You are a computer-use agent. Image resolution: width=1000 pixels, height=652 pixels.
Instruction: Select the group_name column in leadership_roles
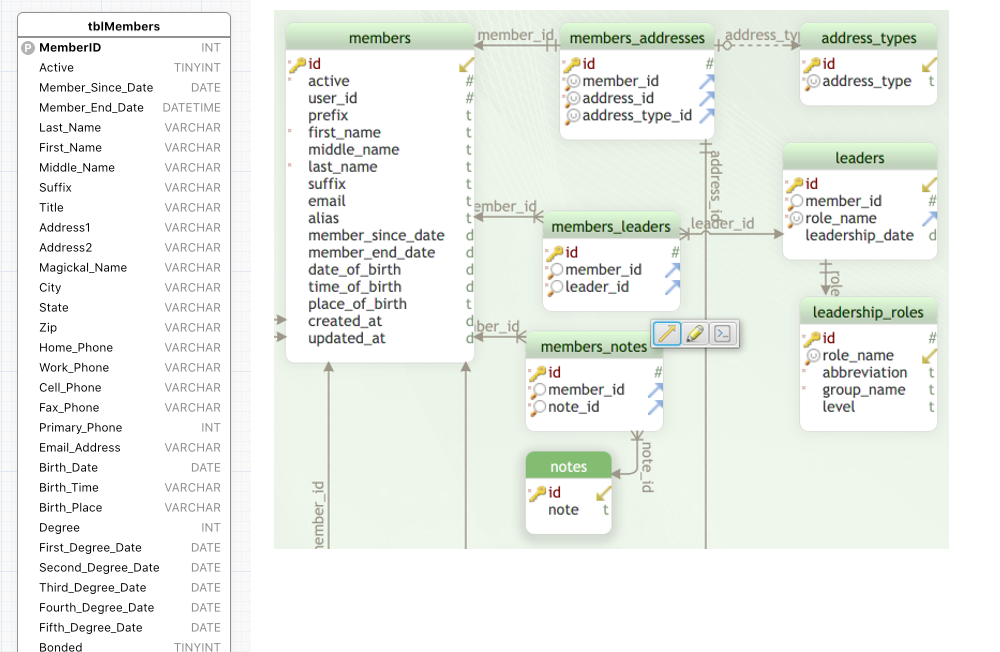click(x=868, y=390)
